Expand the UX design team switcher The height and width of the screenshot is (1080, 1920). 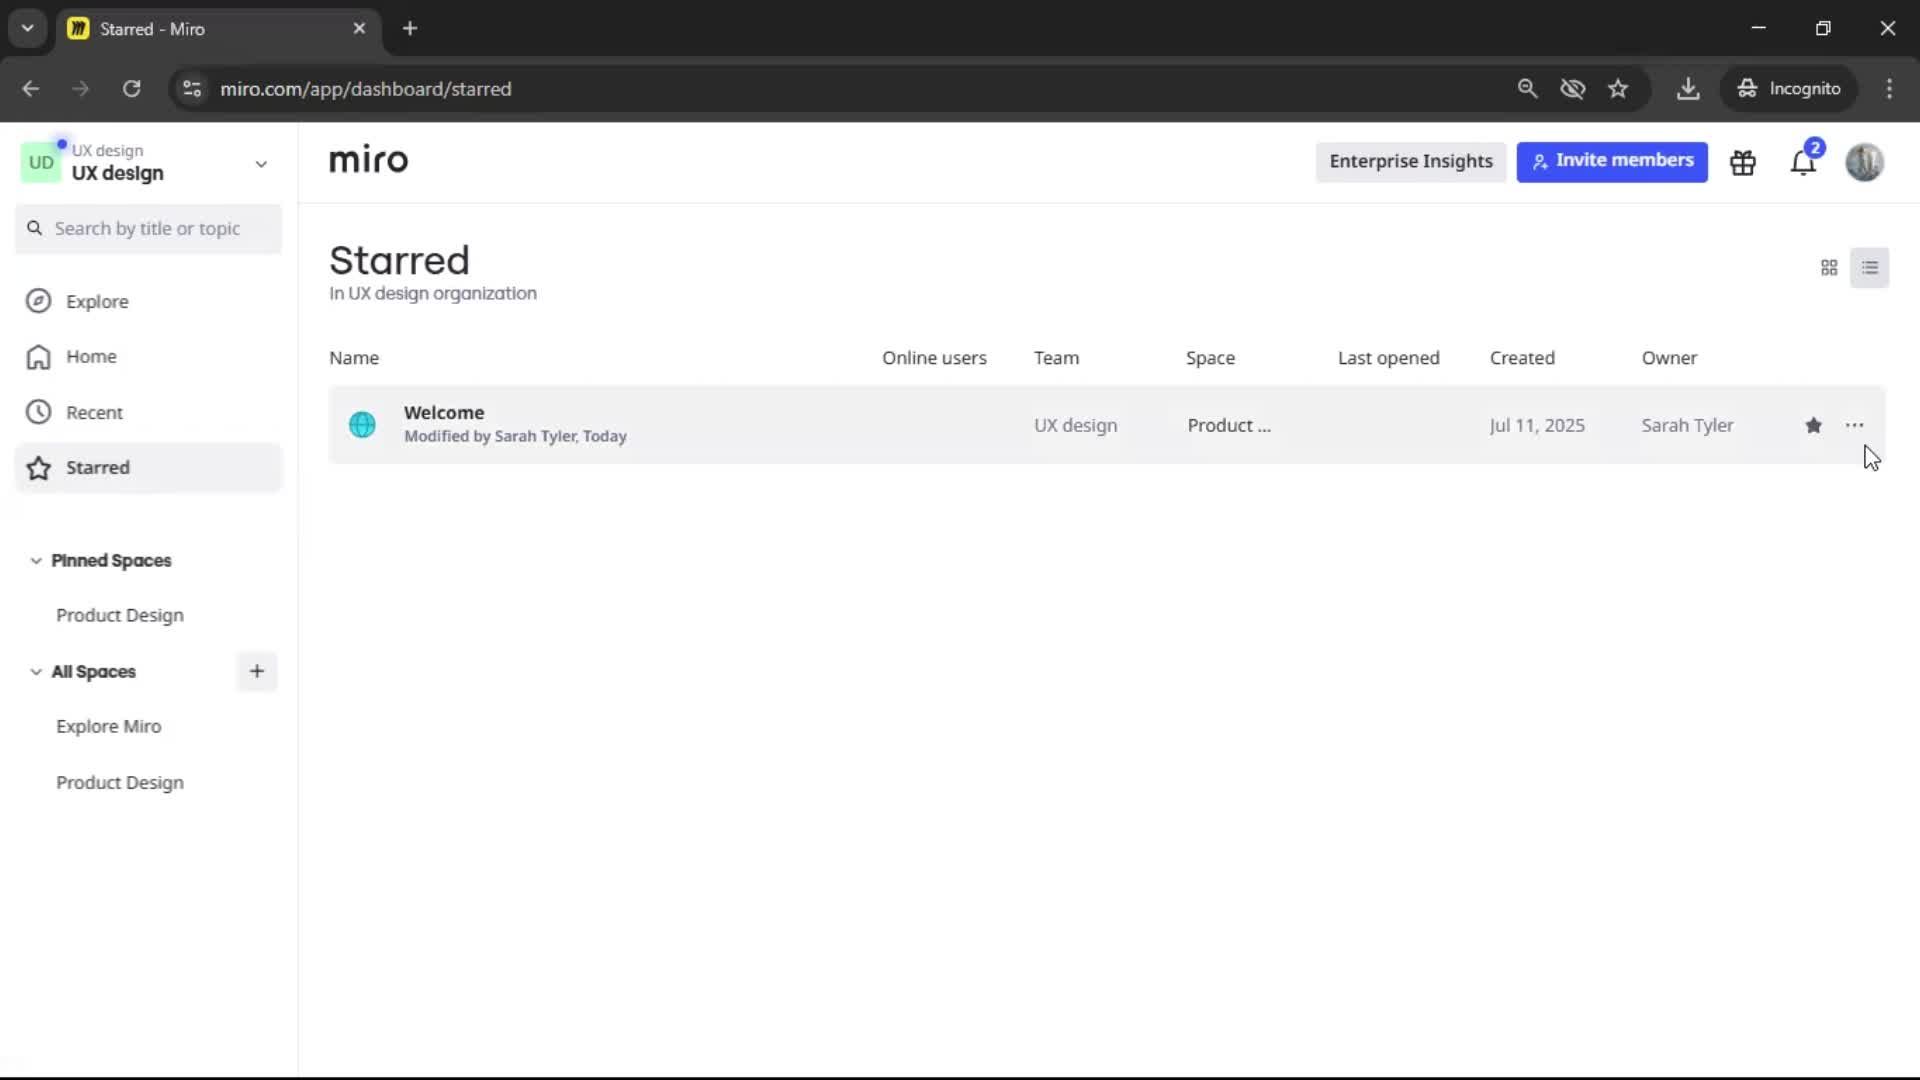[261, 164]
